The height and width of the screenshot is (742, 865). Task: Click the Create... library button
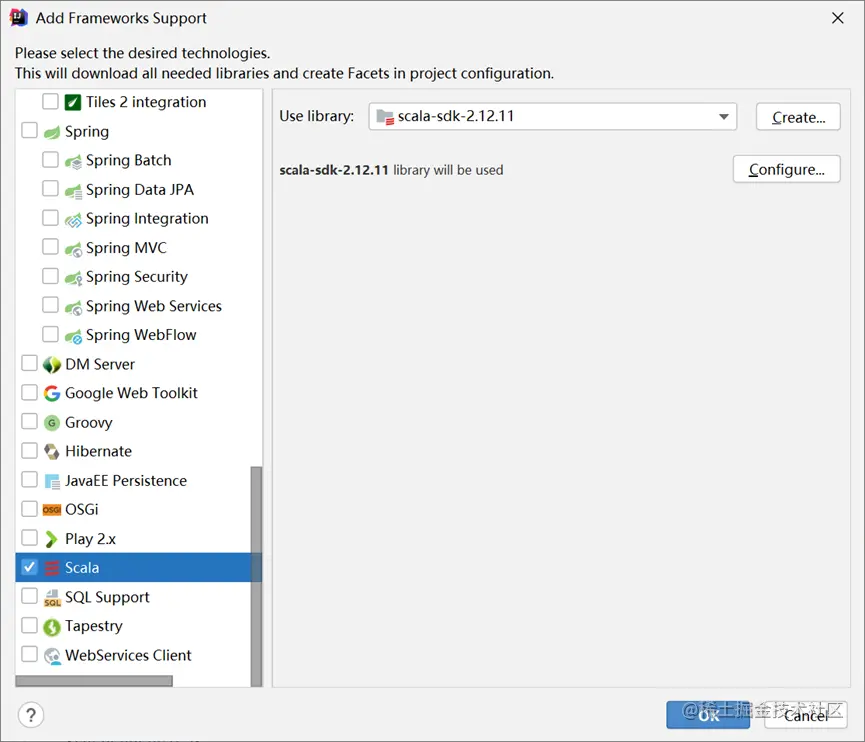[x=798, y=117]
